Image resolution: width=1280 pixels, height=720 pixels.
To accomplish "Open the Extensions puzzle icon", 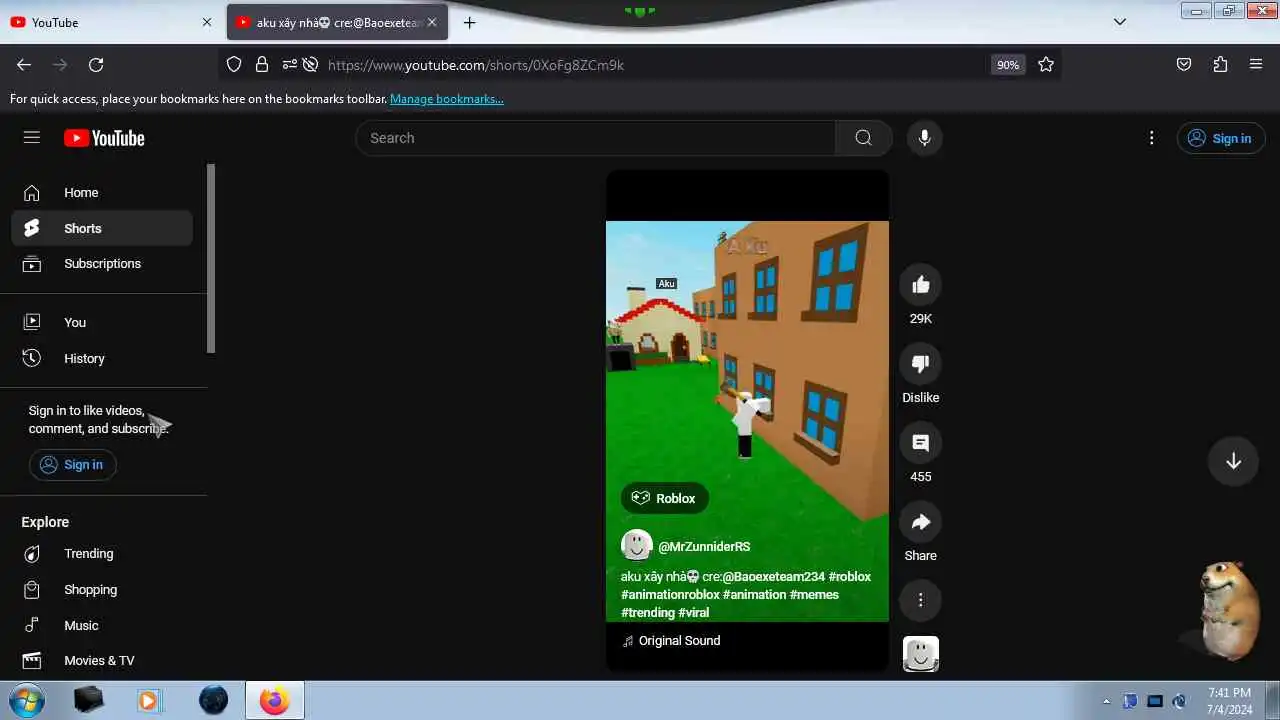I will coord(1220,65).
